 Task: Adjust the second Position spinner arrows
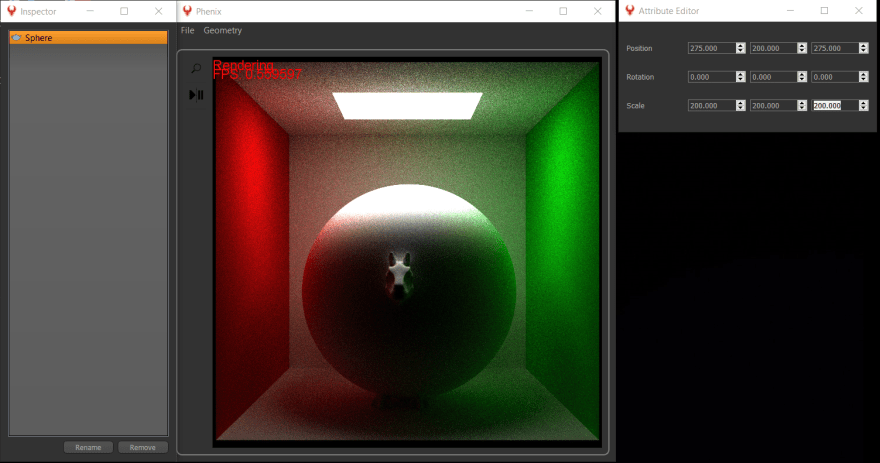pyautogui.click(x=802, y=48)
